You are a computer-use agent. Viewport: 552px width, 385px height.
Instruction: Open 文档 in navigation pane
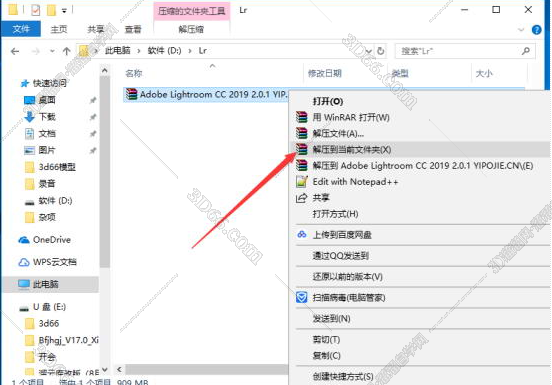click(x=47, y=133)
